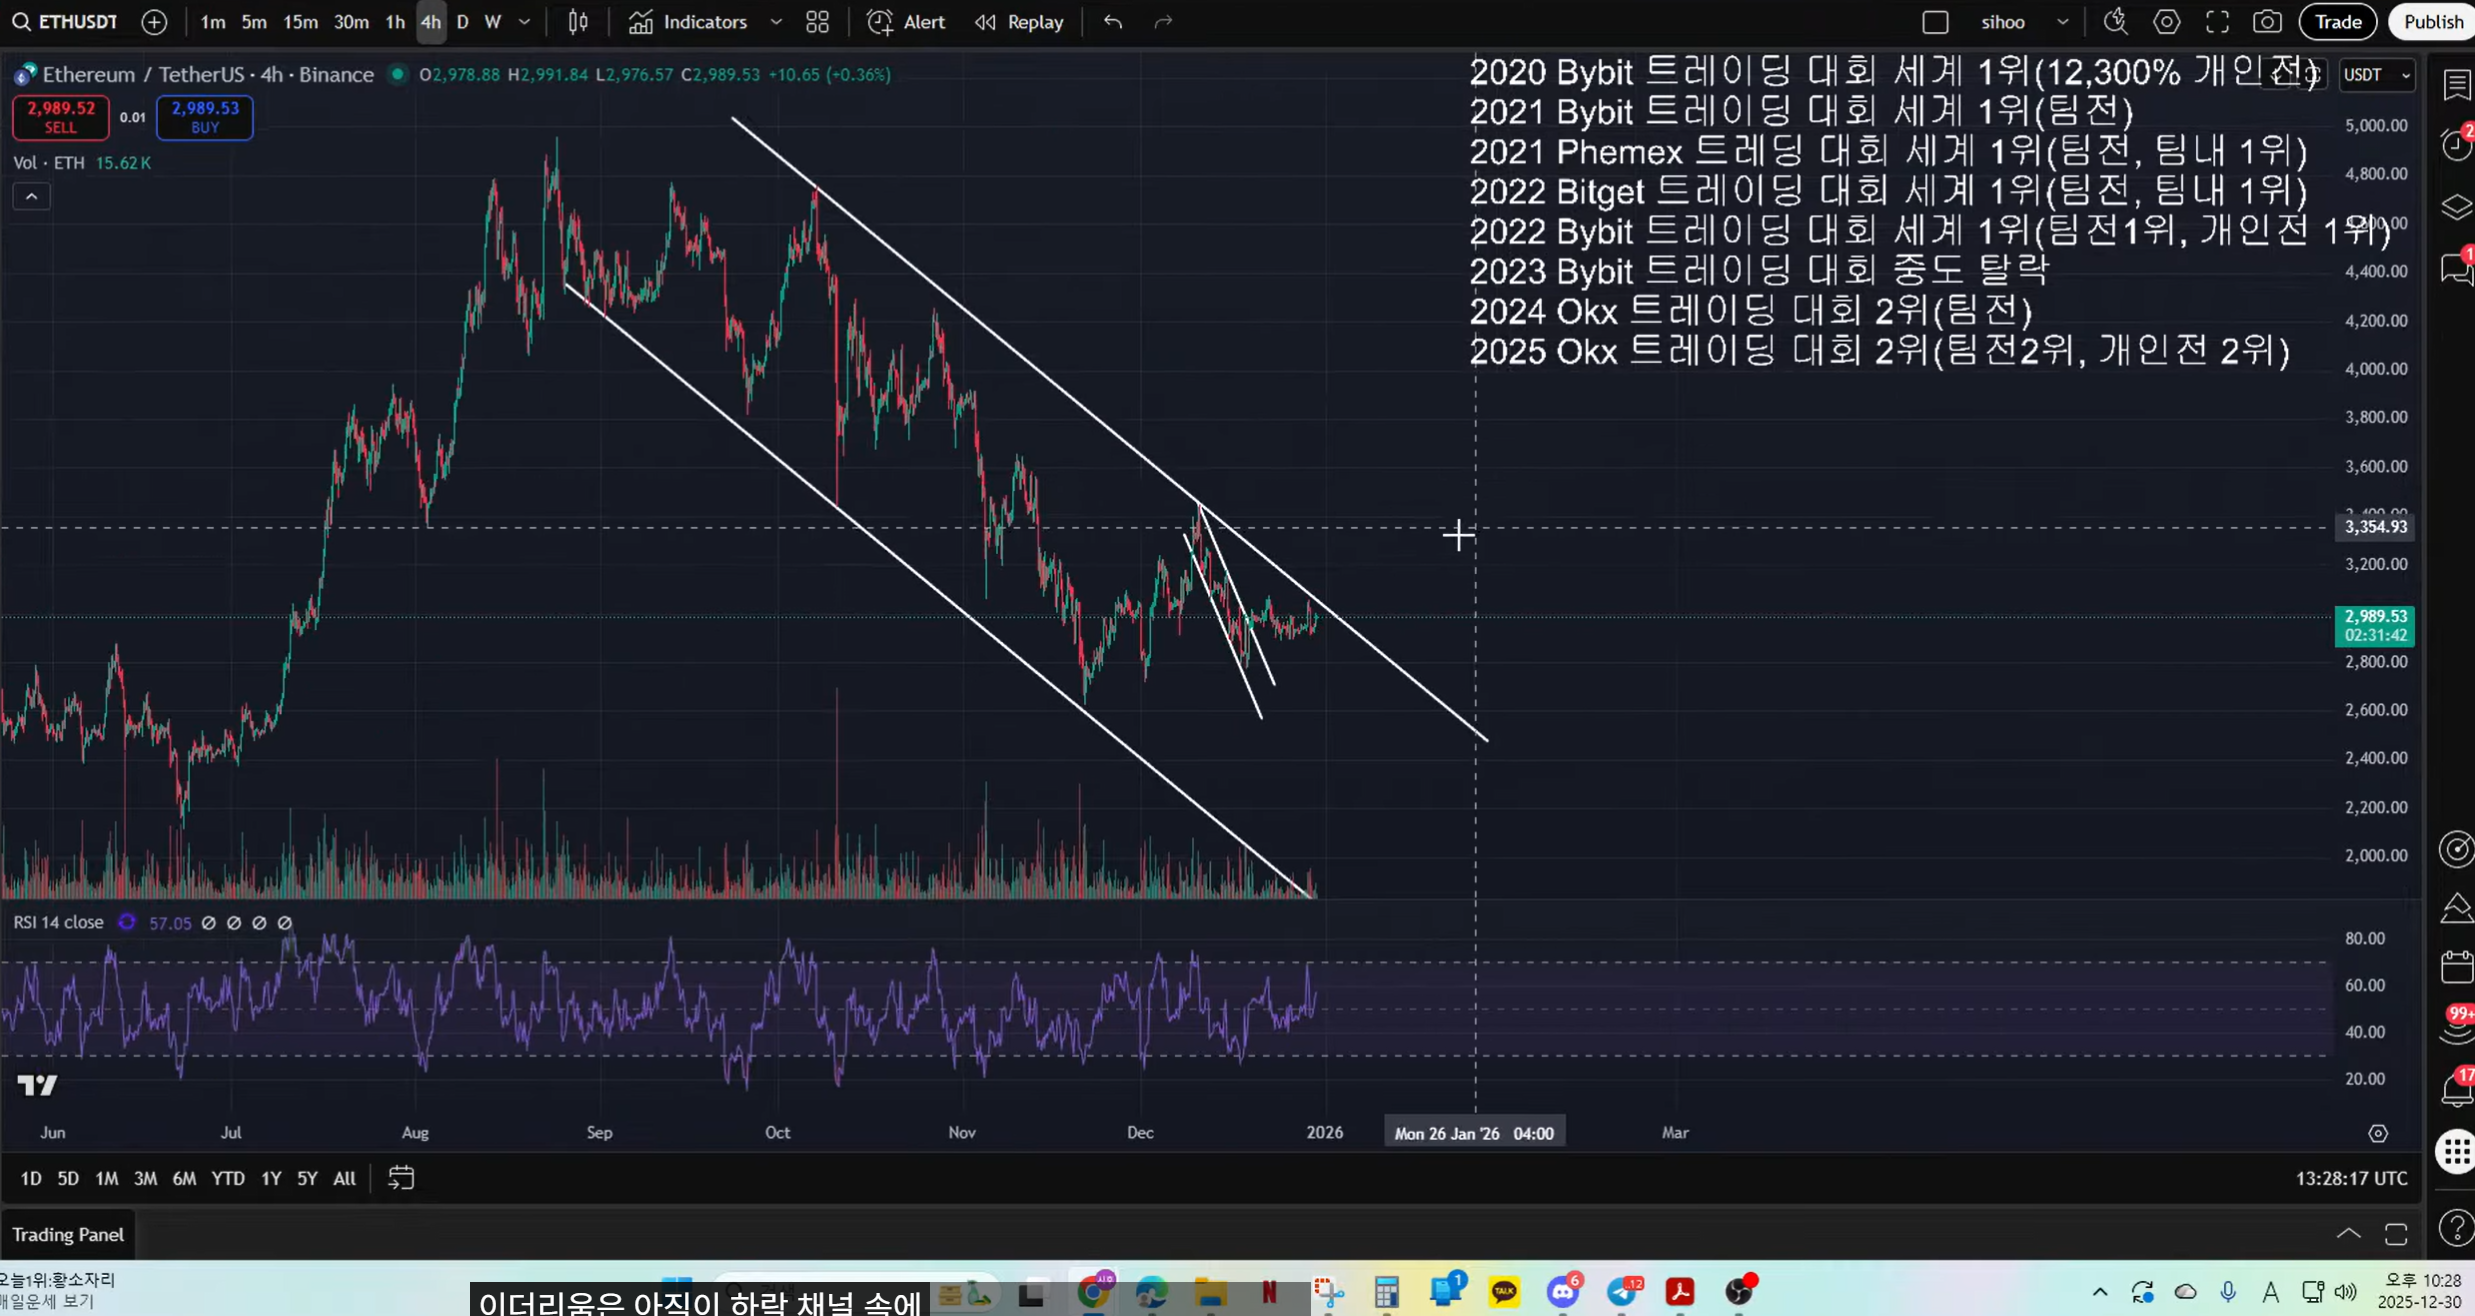
Task: Take a chart snapshot with the camera icon
Action: click(x=2266, y=22)
